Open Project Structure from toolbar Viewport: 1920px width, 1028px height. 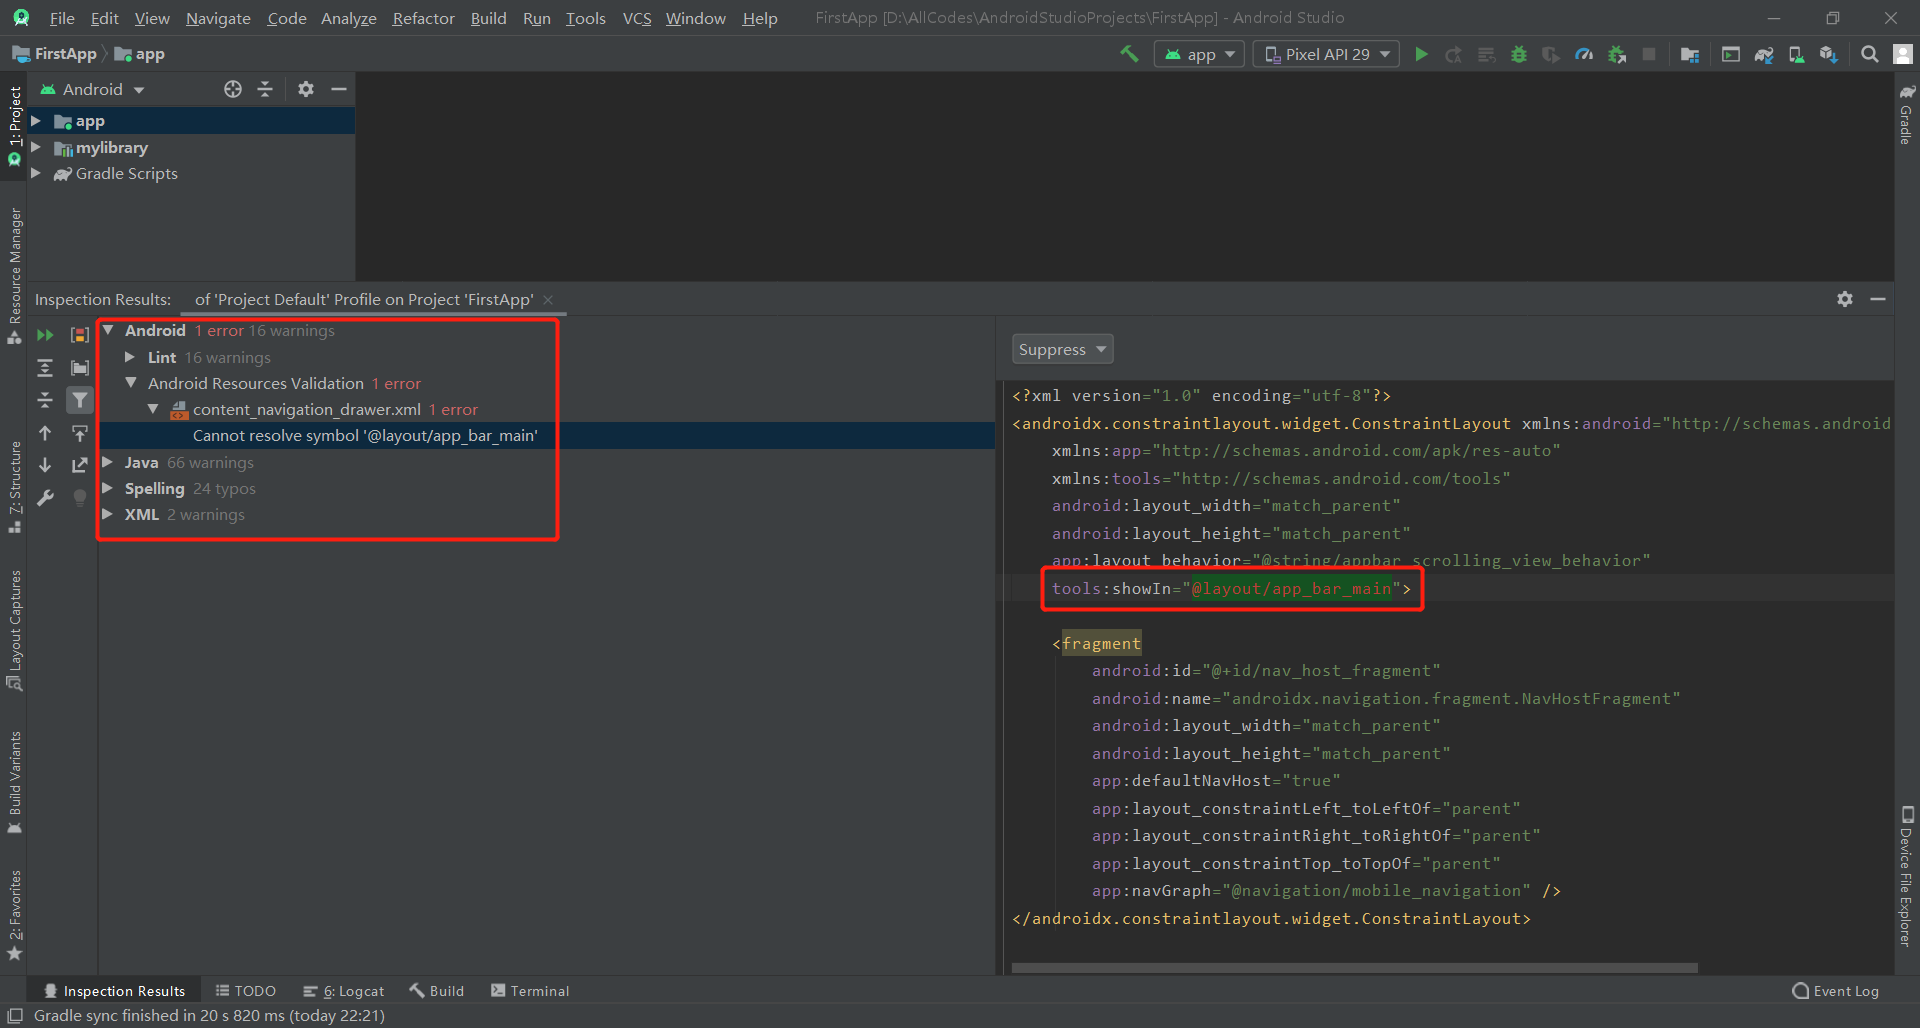pyautogui.click(x=1690, y=54)
